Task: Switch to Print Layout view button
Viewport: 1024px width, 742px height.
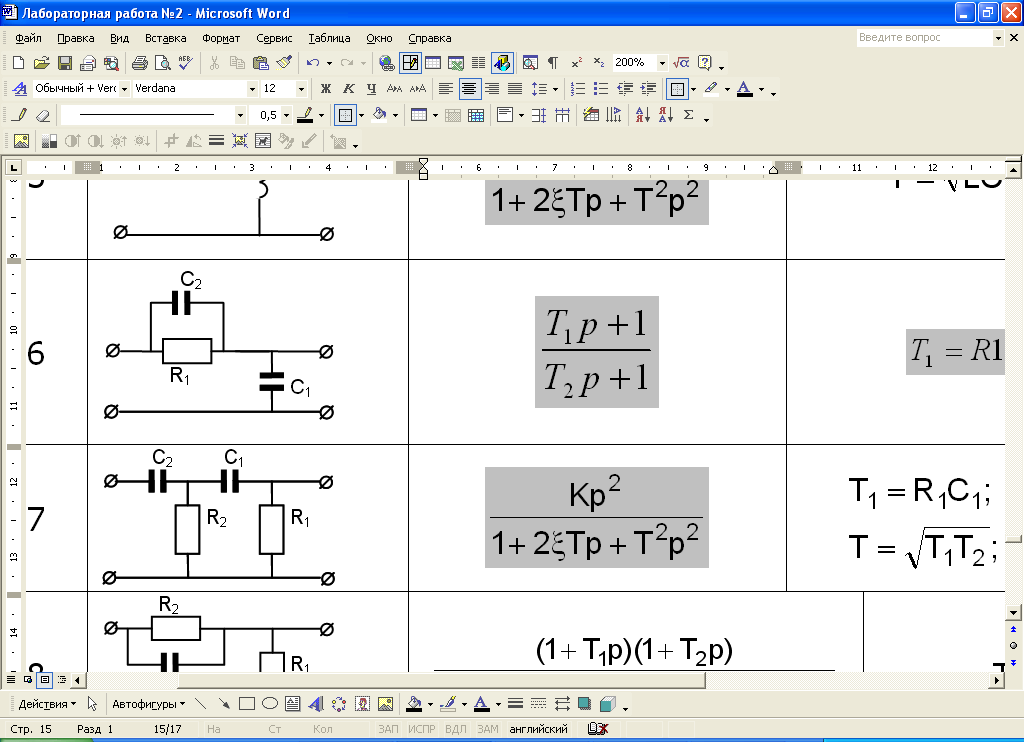Action: [x=44, y=680]
